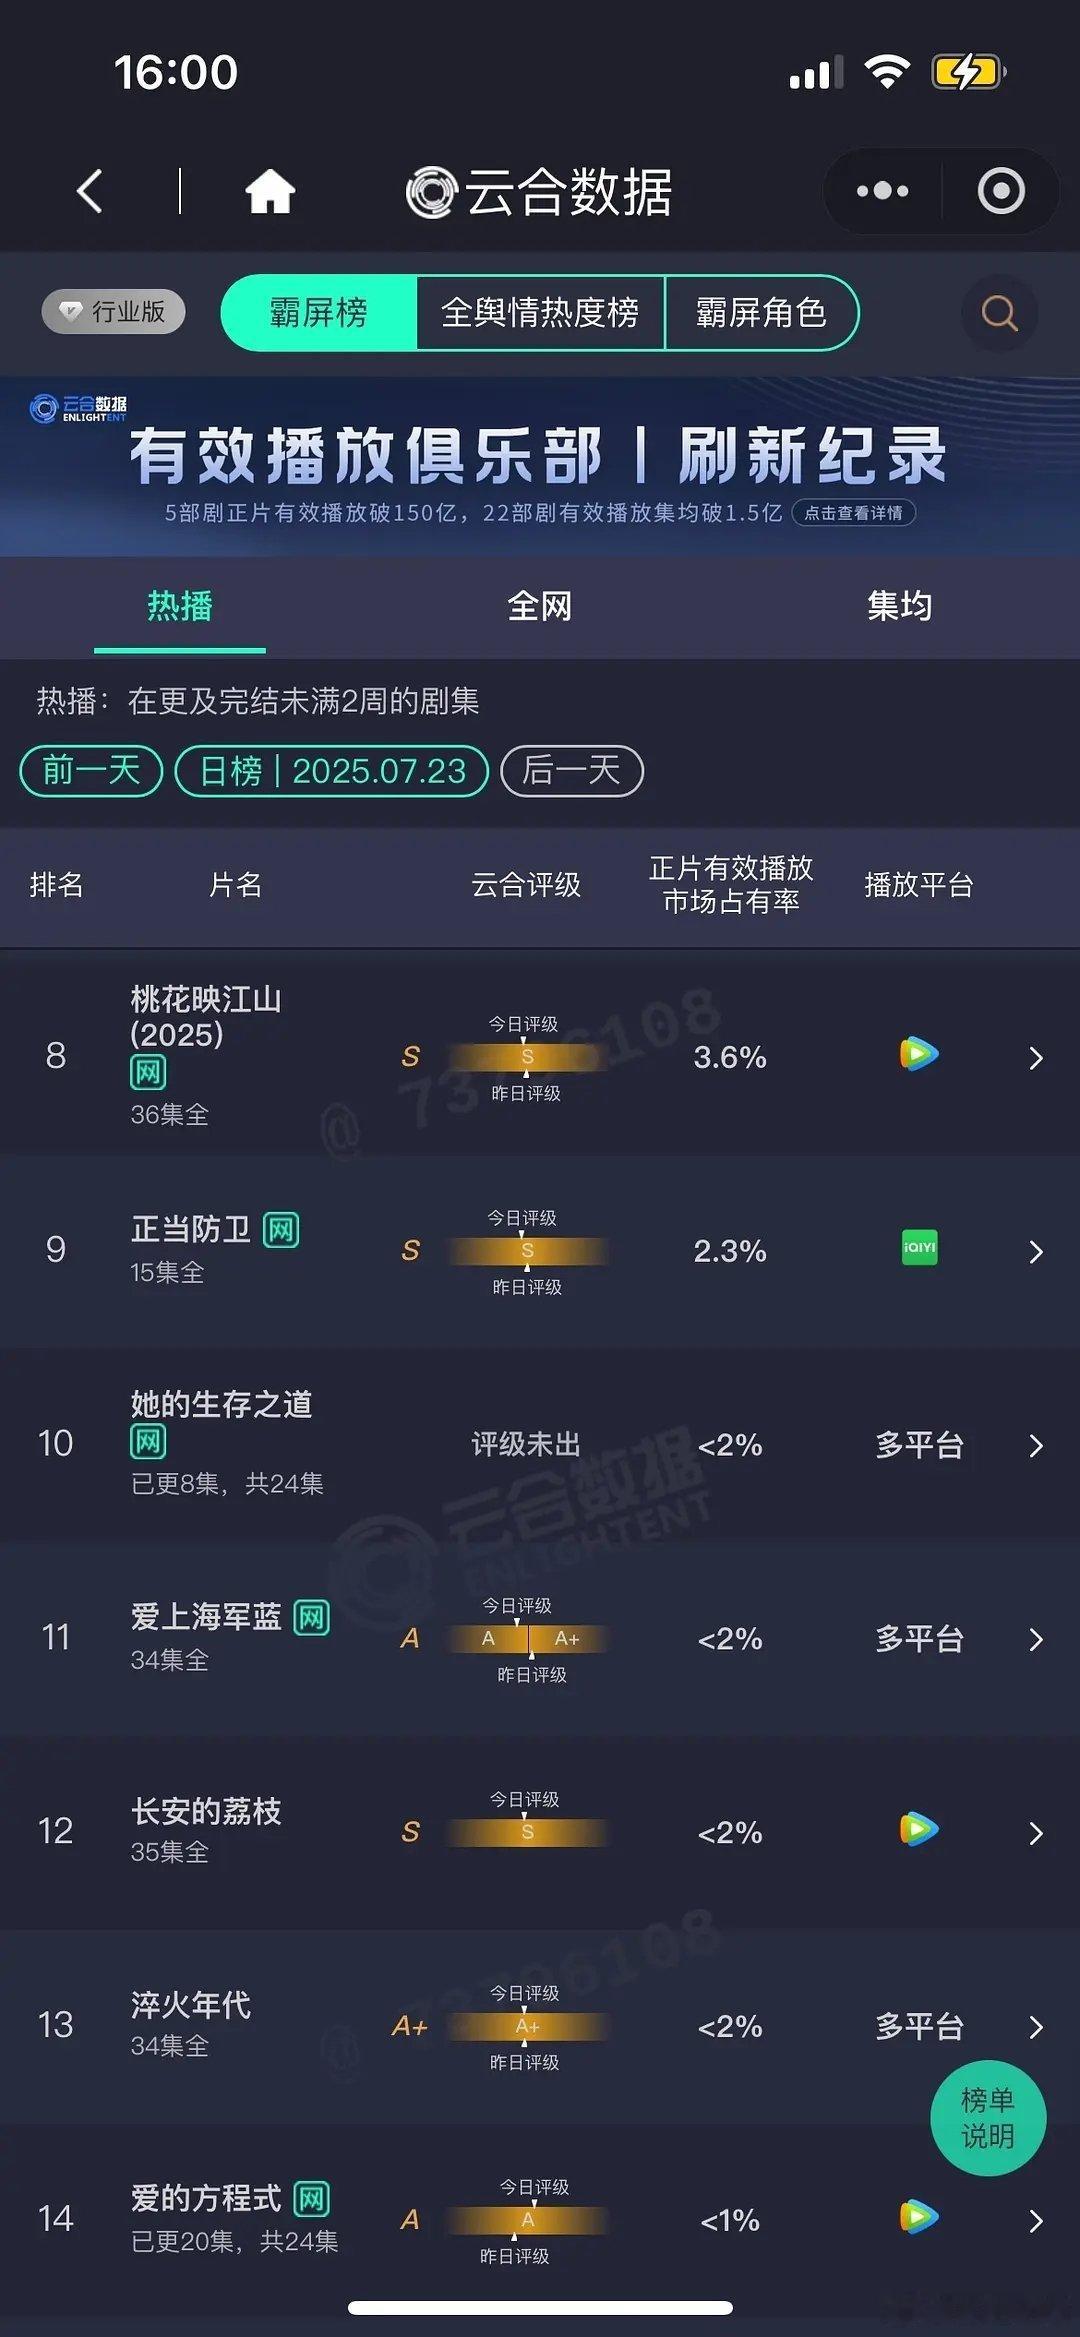The width and height of the screenshot is (1080, 2337).
Task: Switch to 全舆情热度榜 segment
Action: (x=540, y=313)
